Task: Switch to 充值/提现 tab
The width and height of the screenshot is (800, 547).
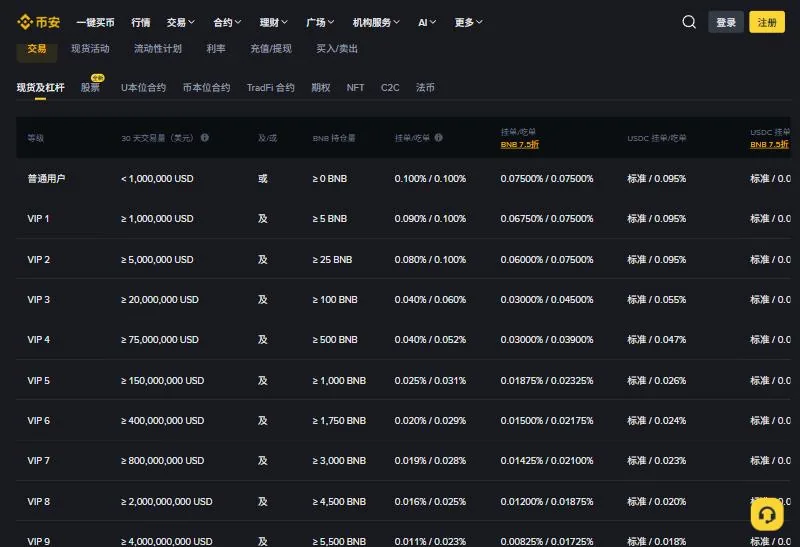Action: click(271, 48)
